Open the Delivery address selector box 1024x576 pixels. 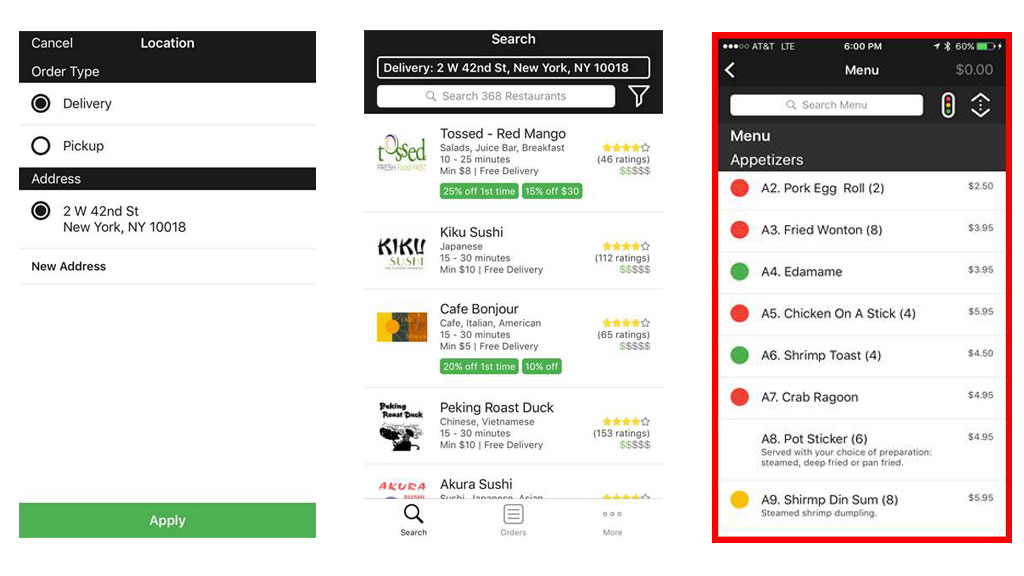point(513,68)
